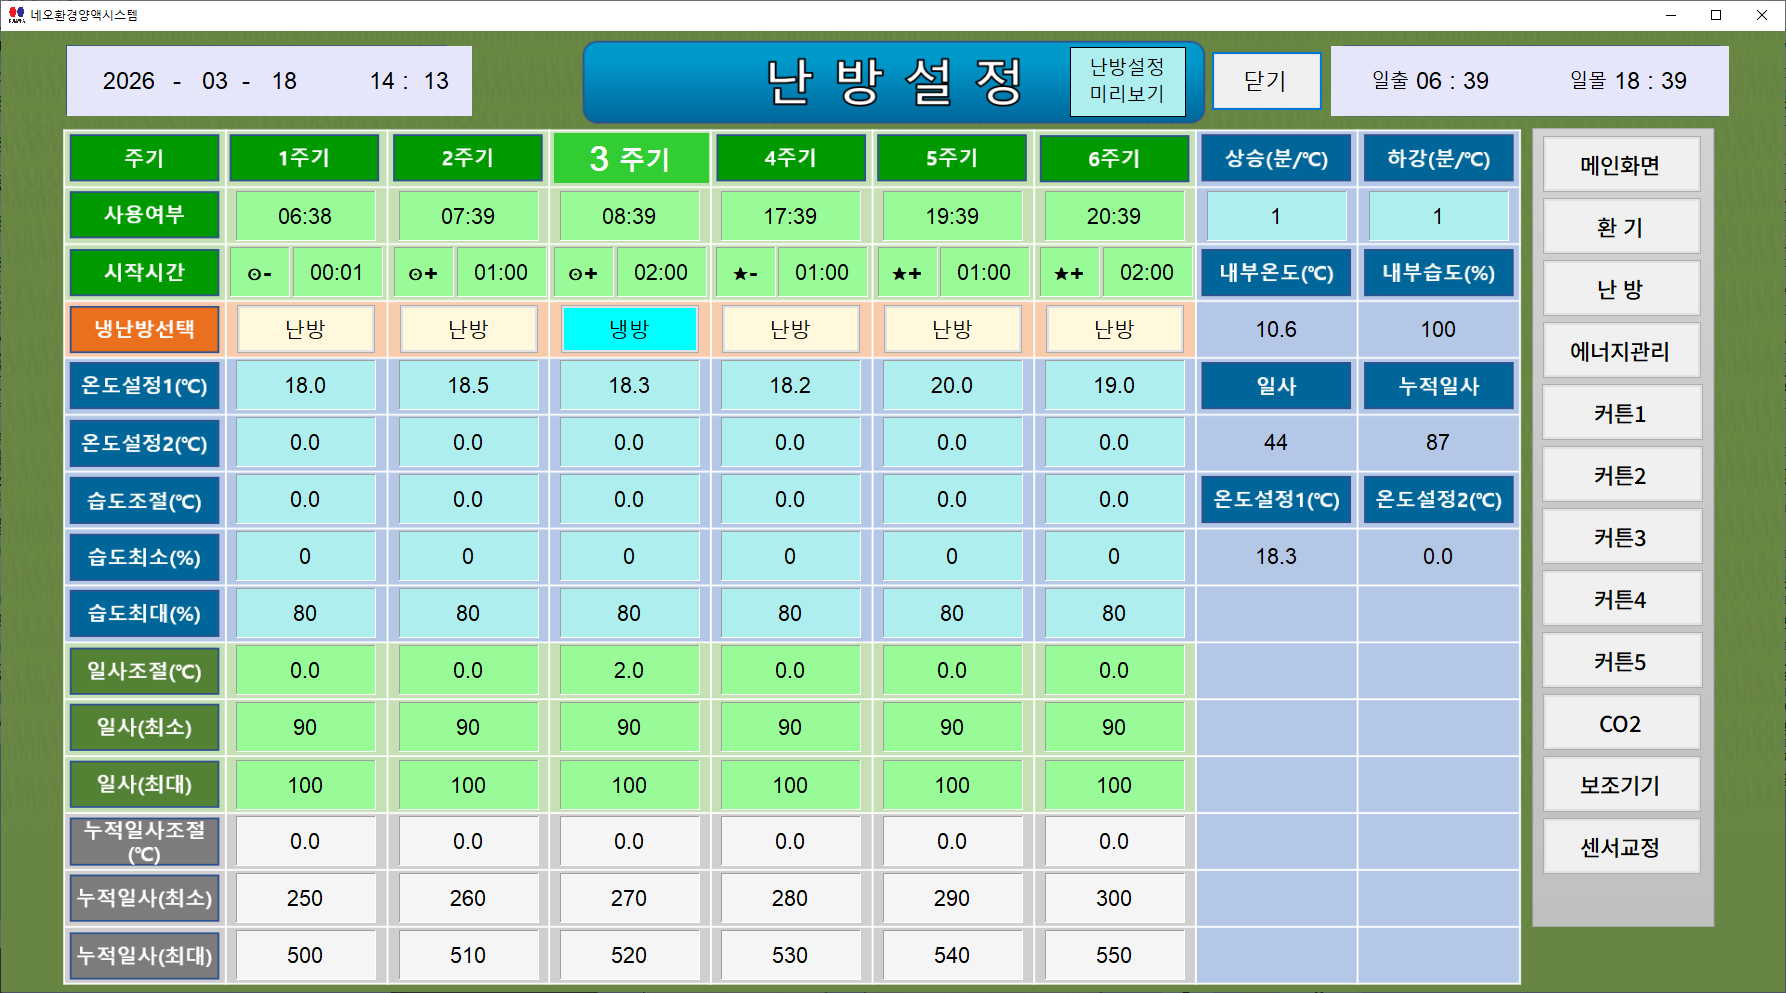The image size is (1786, 993).
Task: Click cycle 4 time 17:39
Action: [x=790, y=216]
